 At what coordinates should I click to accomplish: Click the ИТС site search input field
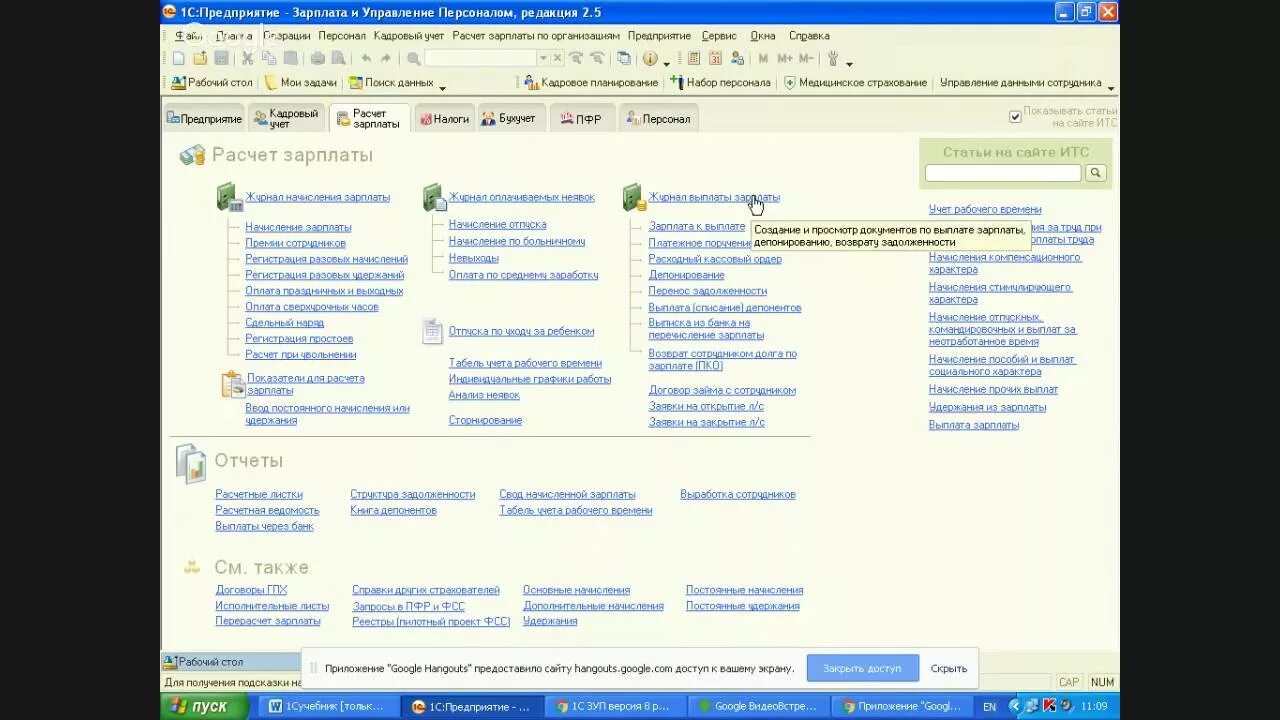pos(1003,173)
